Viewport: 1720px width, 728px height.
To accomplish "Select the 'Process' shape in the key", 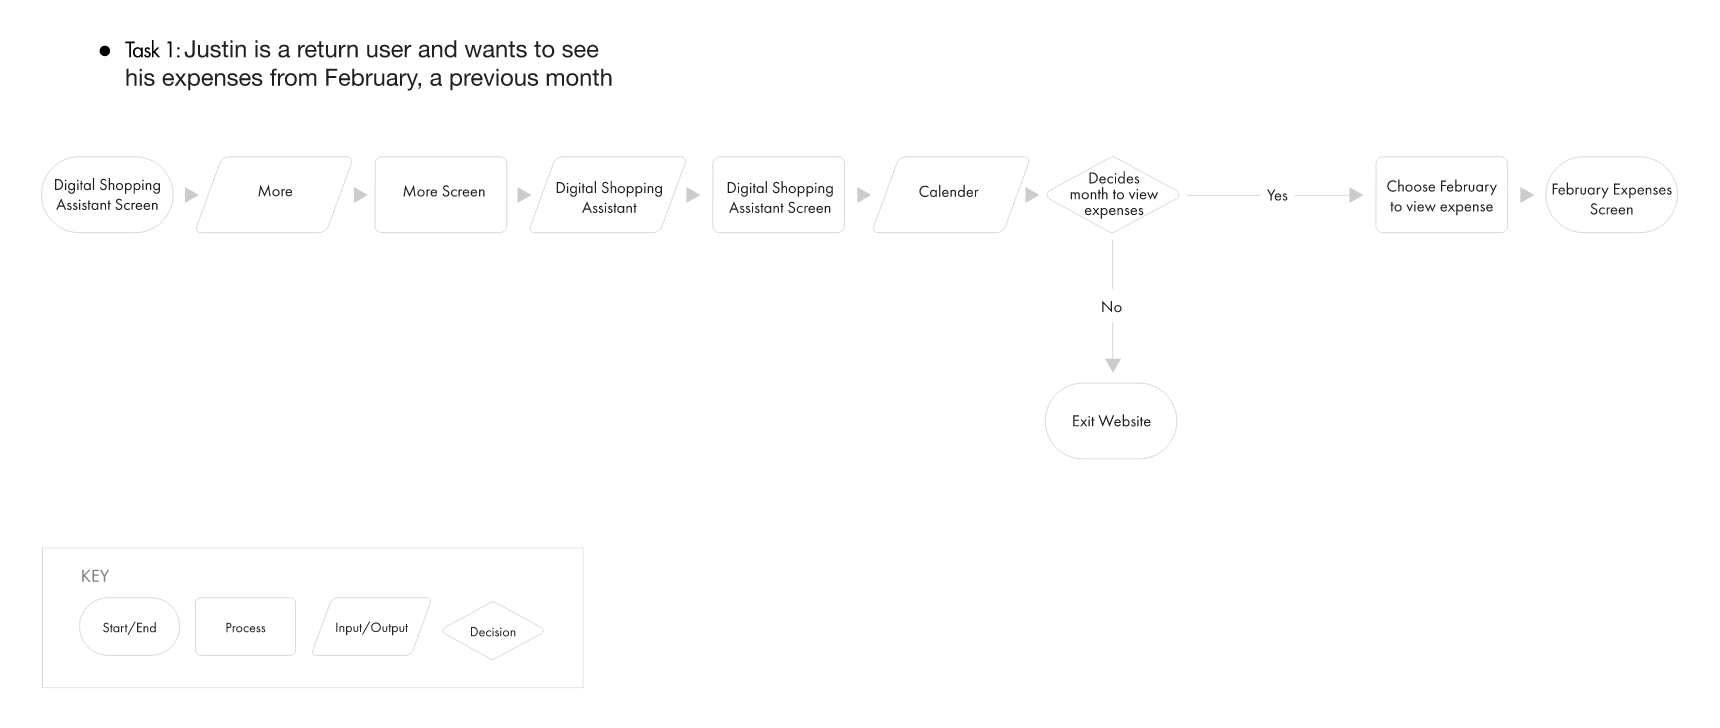I will click(x=245, y=627).
